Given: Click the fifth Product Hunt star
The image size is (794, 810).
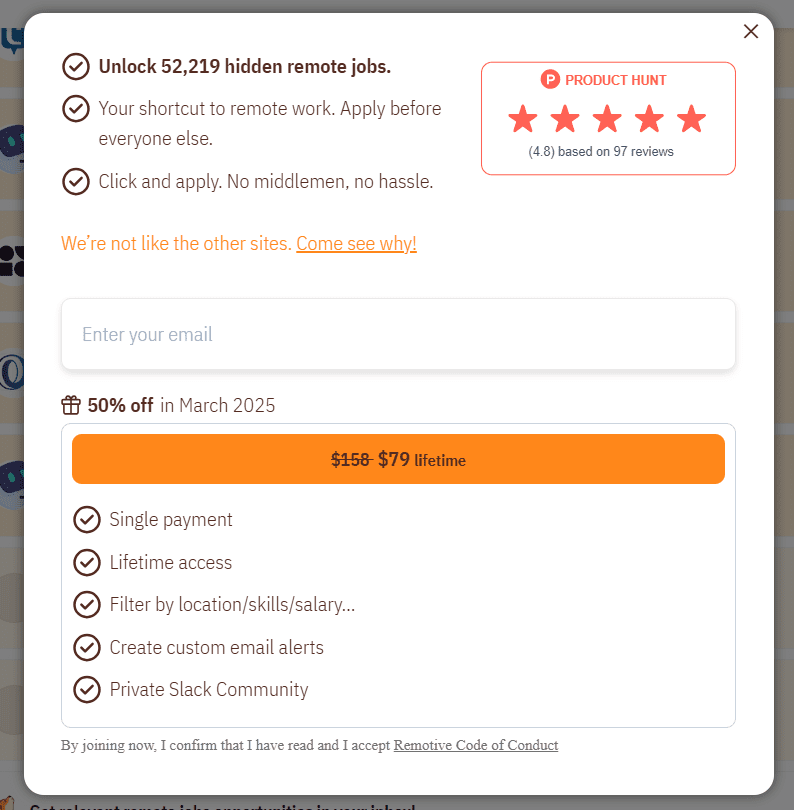Looking at the screenshot, I should [x=691, y=118].
